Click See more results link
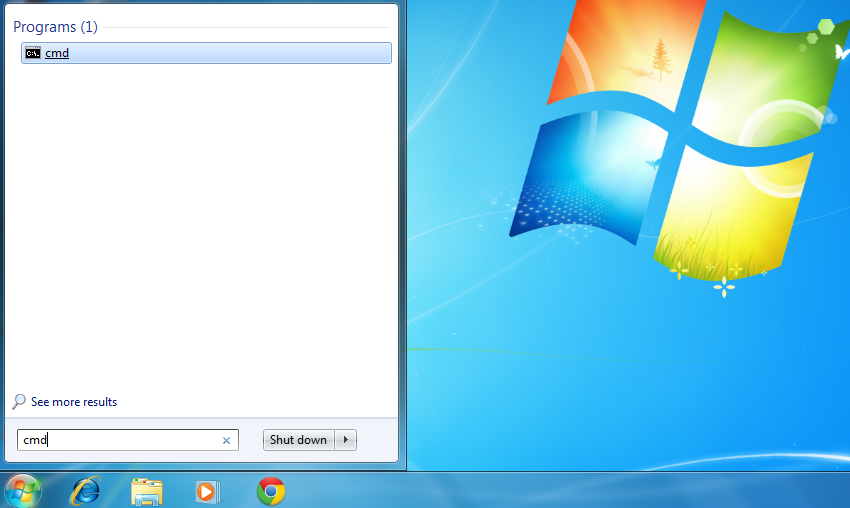 coord(74,402)
